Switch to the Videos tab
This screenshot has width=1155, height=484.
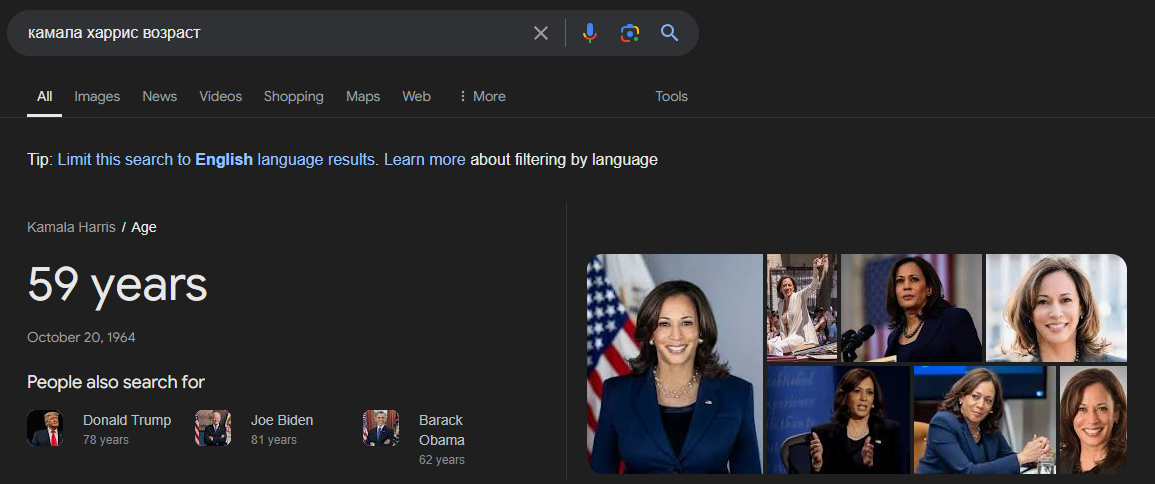click(x=220, y=97)
